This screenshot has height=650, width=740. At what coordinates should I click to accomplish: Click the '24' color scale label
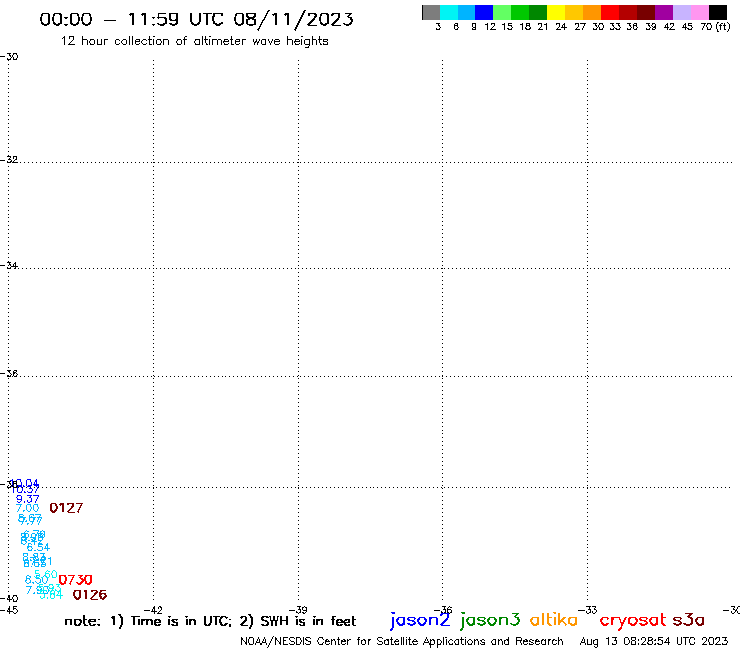tap(561, 27)
